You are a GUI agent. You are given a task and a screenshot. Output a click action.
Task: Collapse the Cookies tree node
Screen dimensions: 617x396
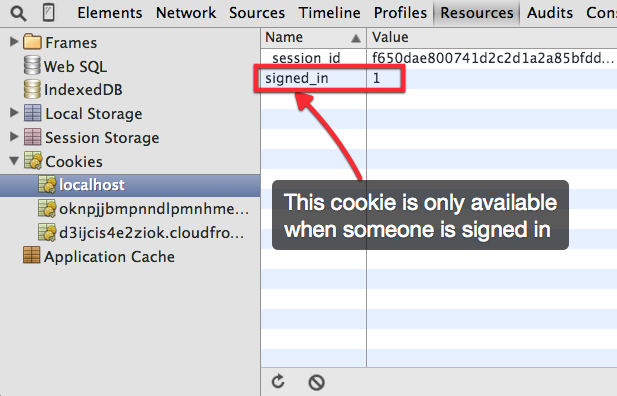[x=14, y=161]
